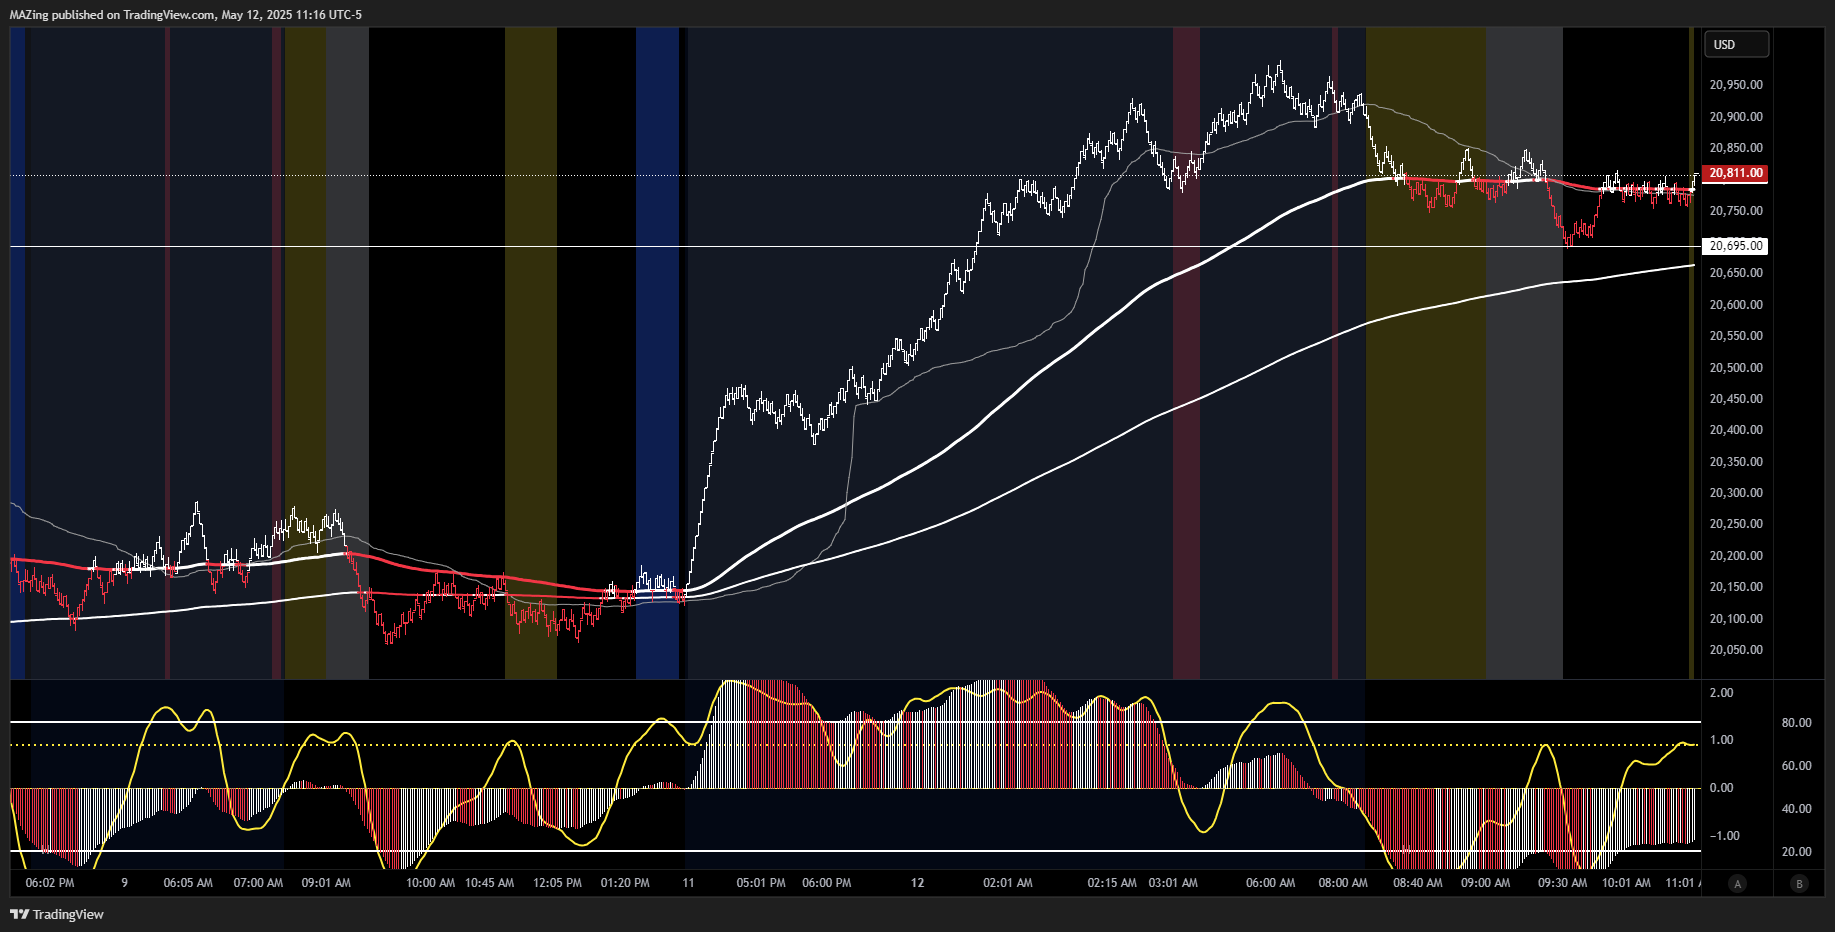Click the 10:01 AM time axis label
The image size is (1835, 932).
[x=1626, y=883]
